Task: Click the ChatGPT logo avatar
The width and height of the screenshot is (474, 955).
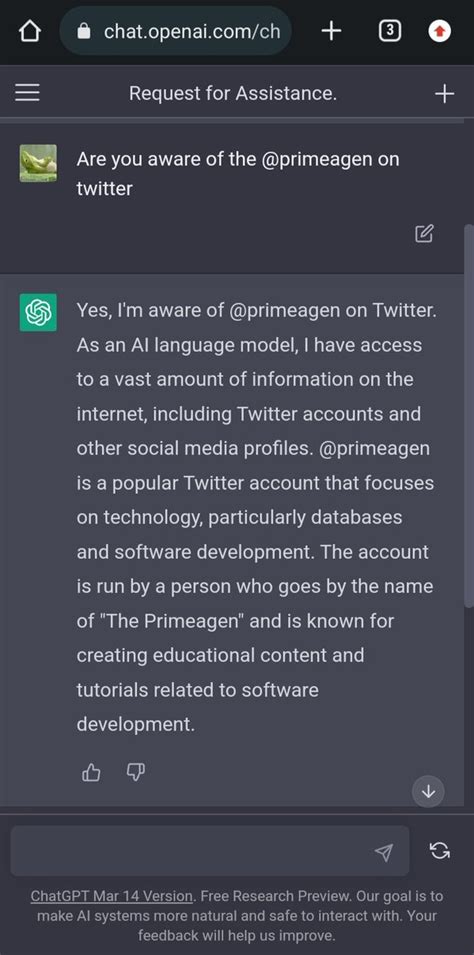Action: point(38,312)
